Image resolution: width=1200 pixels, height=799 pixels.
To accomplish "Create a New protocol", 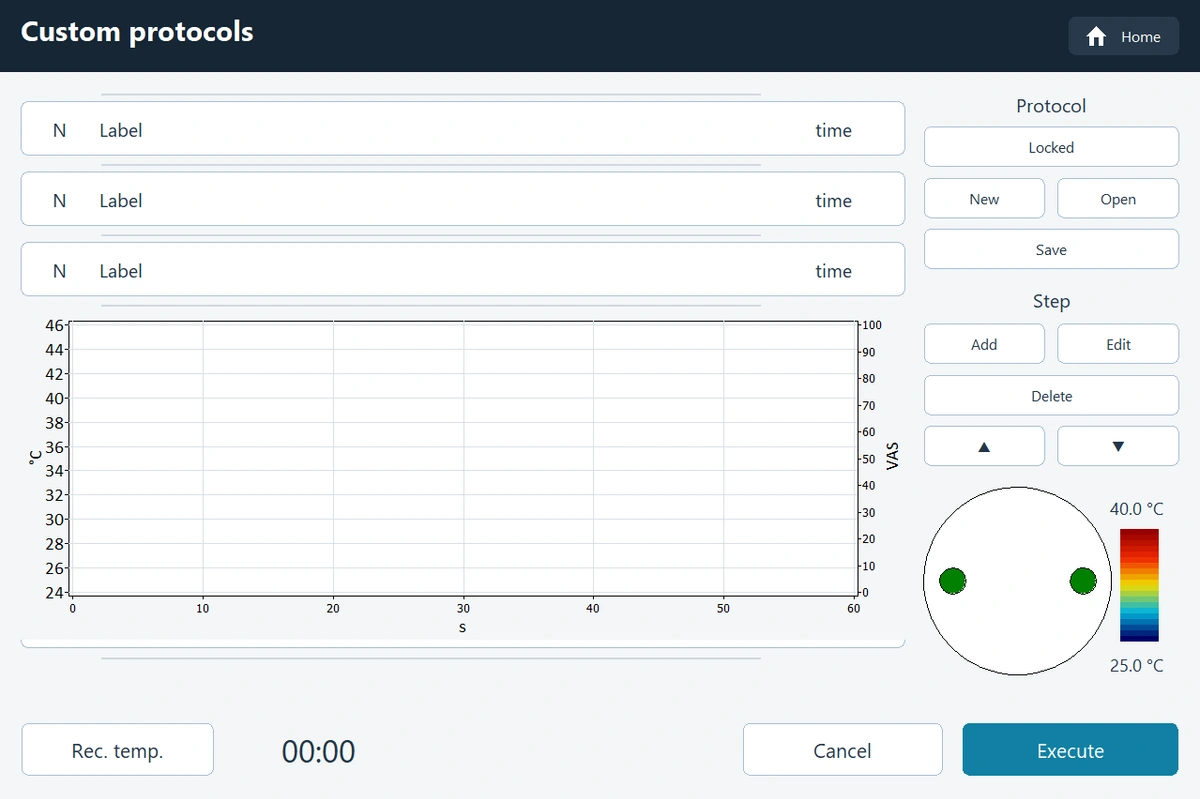I will point(984,199).
